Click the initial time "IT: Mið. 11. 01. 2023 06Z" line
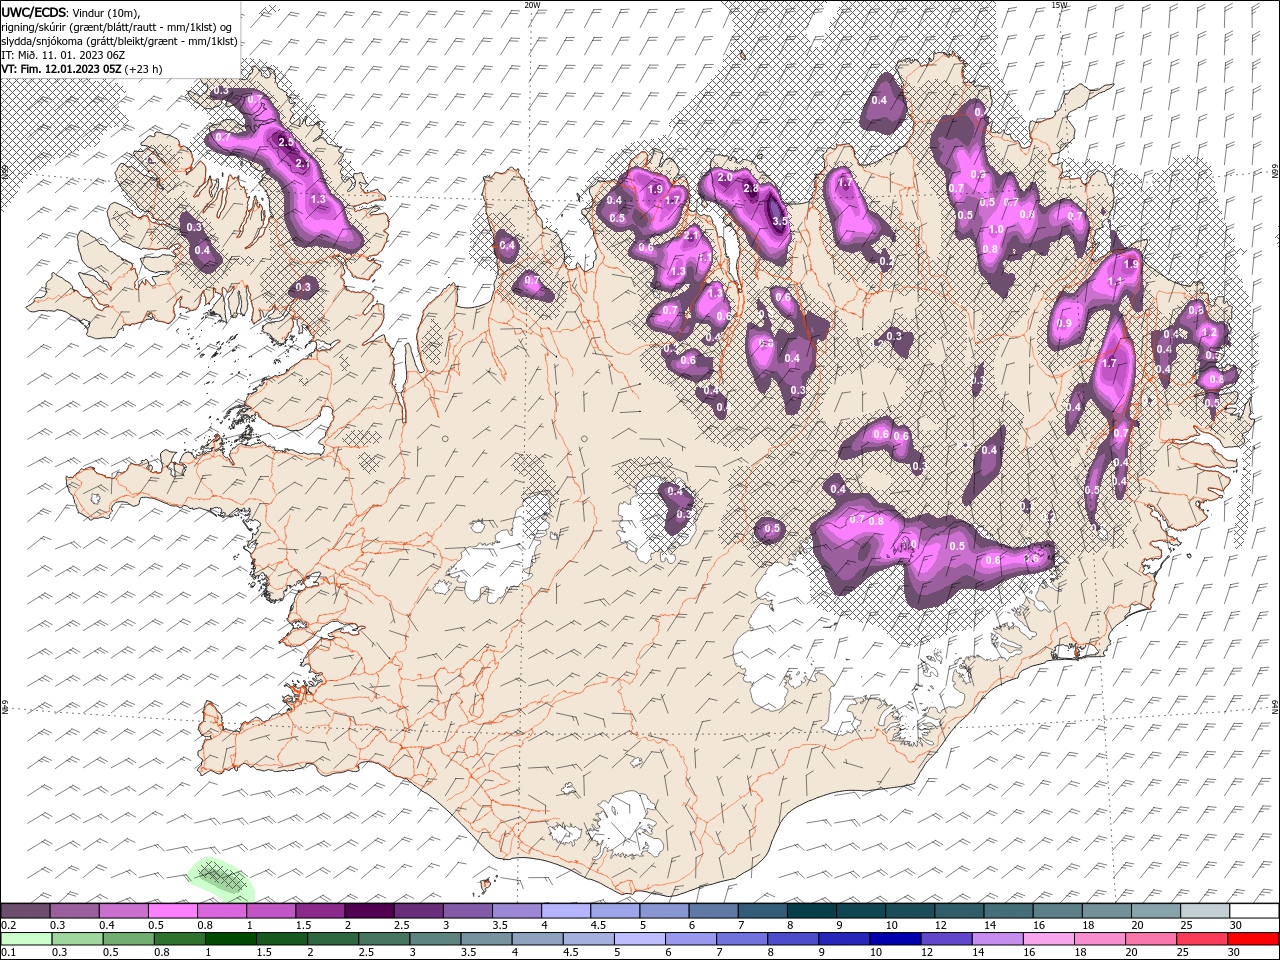This screenshot has height=960, width=1280. click(x=64, y=55)
